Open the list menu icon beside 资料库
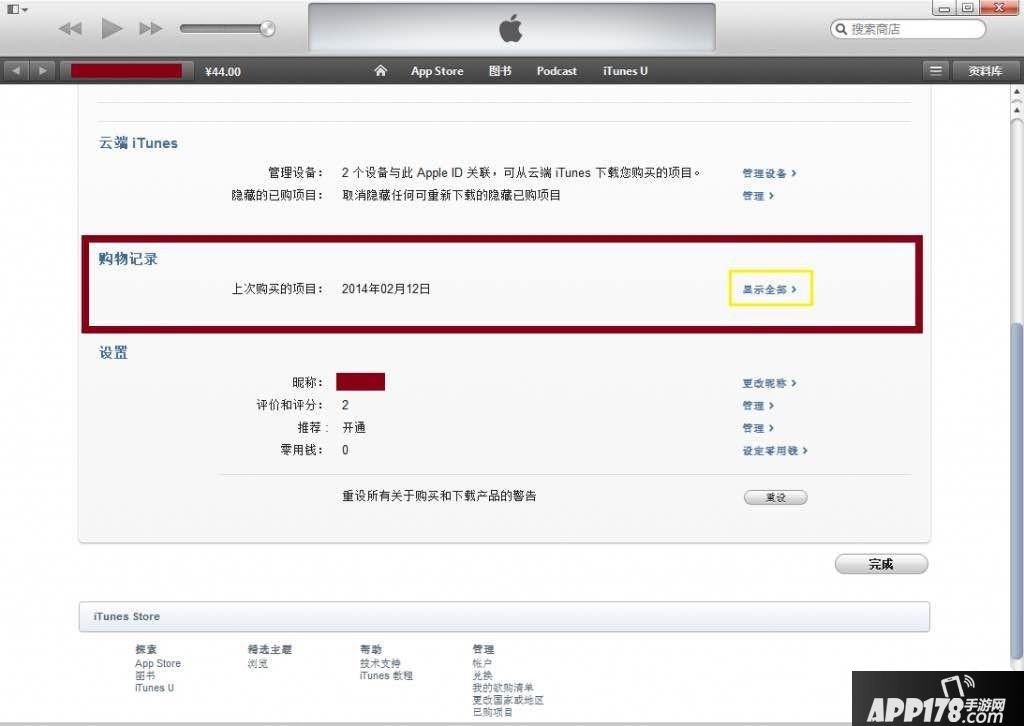This screenshot has width=1024, height=726. point(935,71)
